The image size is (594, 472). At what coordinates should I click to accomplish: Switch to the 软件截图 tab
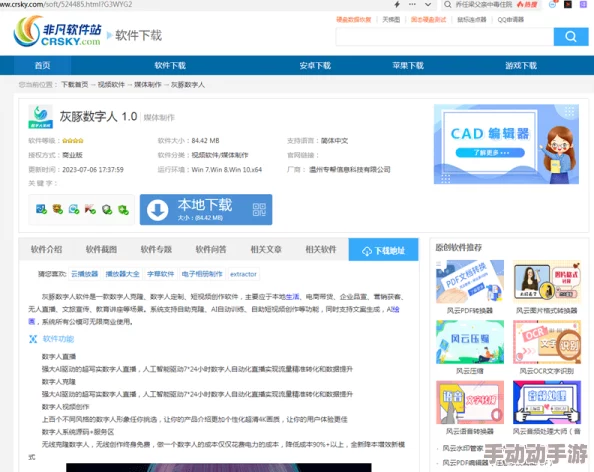coord(101,249)
